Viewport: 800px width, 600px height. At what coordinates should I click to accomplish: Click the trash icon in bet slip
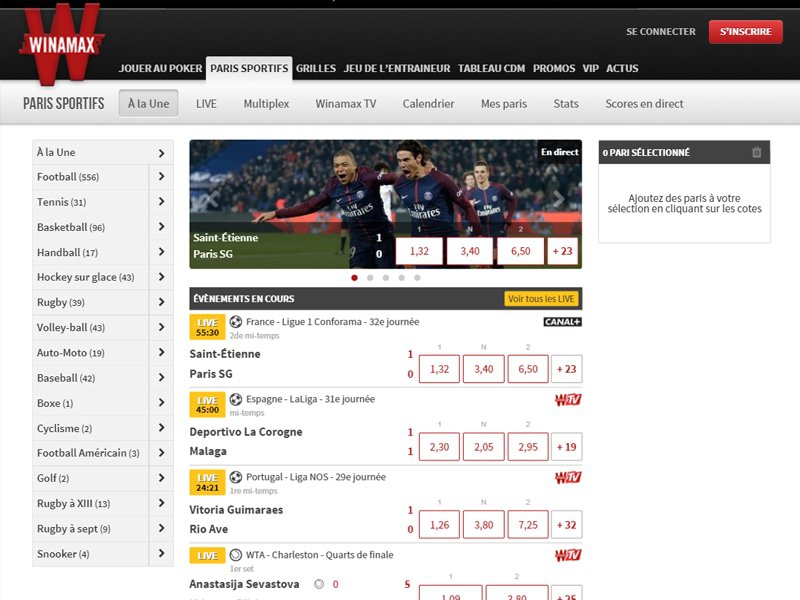[756, 152]
